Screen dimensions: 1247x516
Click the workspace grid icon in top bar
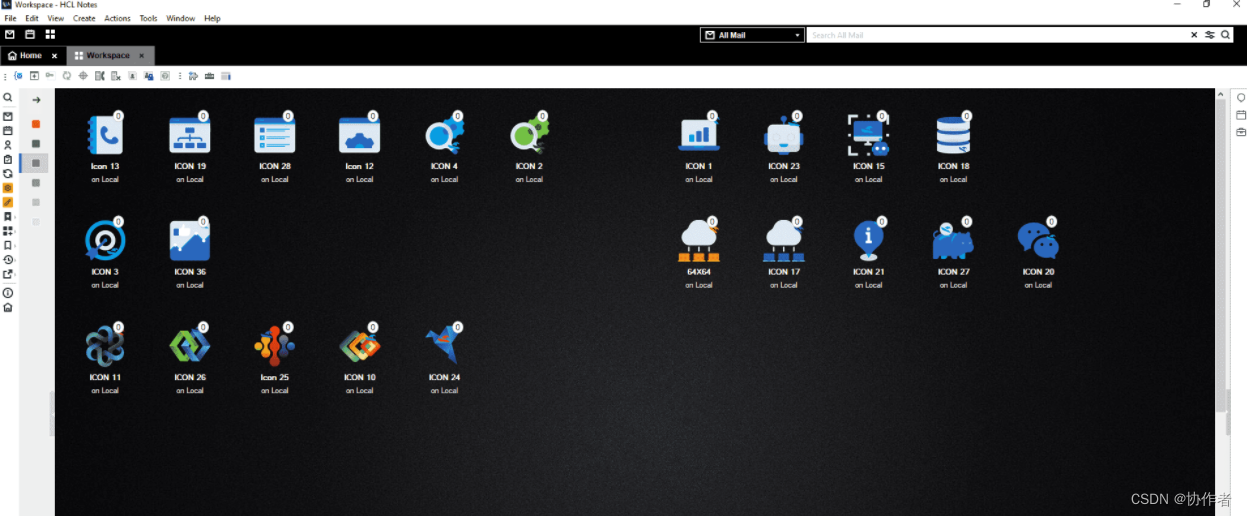50,34
